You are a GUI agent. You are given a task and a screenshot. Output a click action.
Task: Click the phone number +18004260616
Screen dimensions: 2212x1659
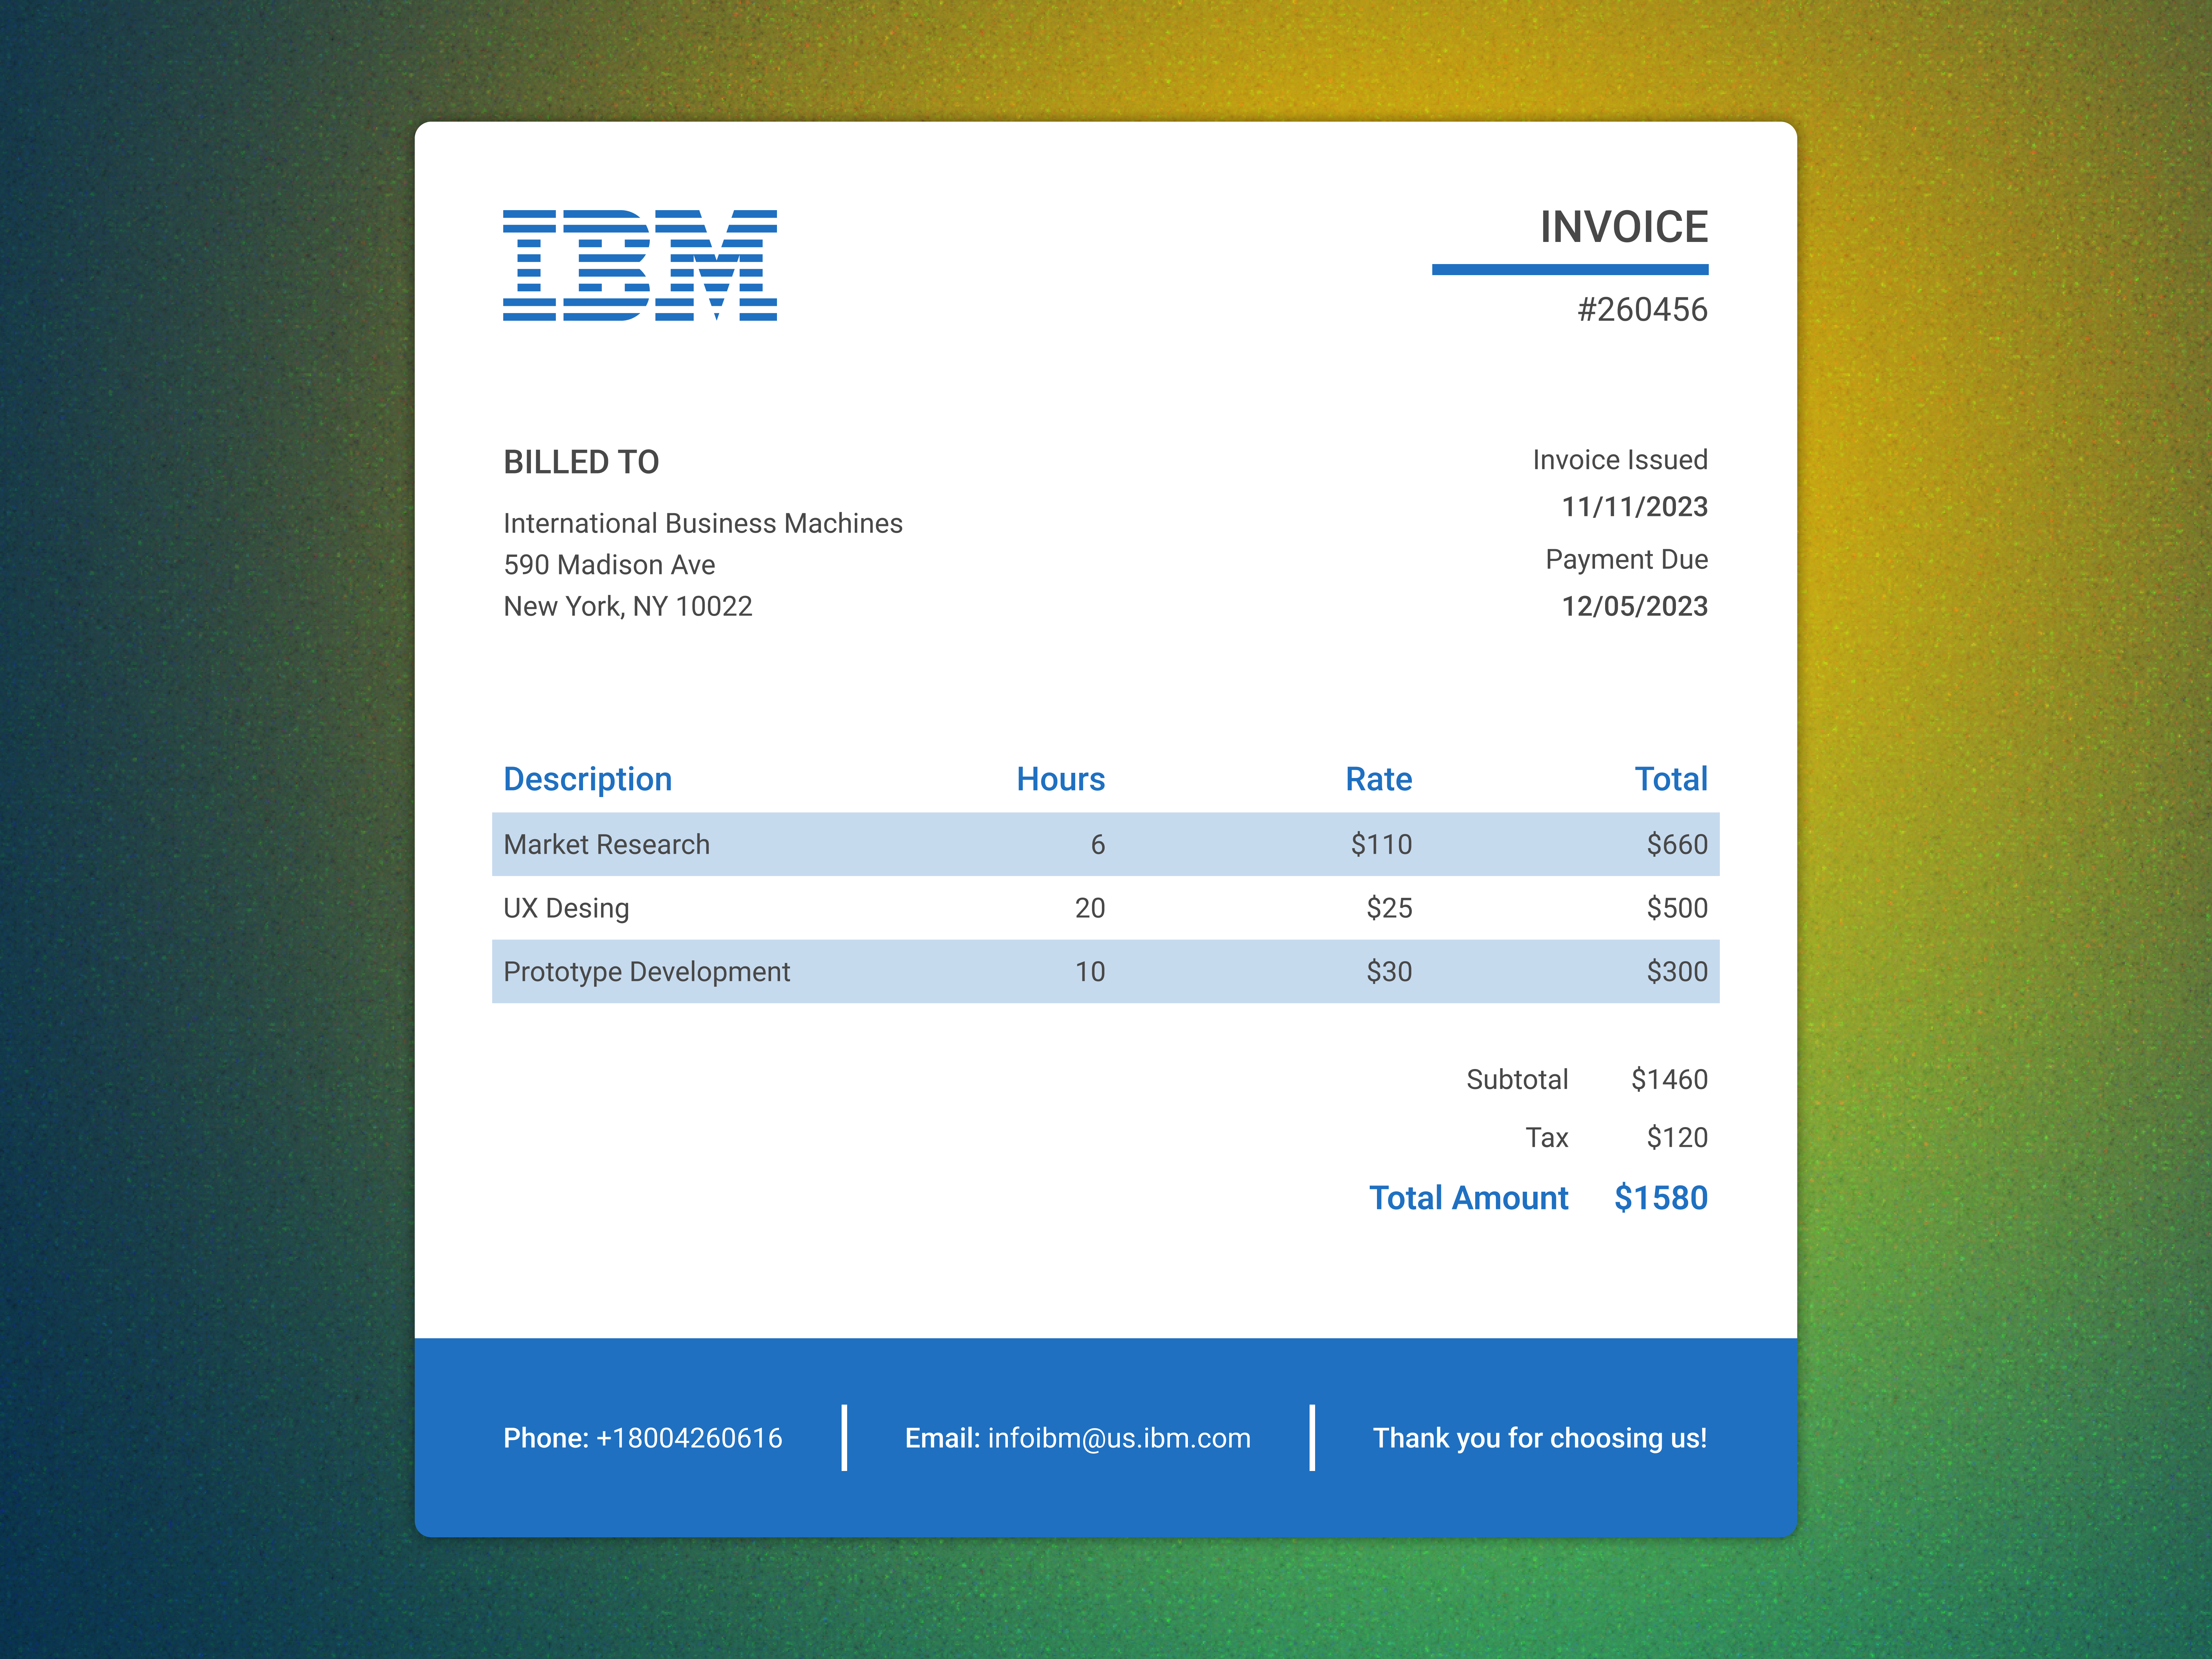pos(689,1438)
